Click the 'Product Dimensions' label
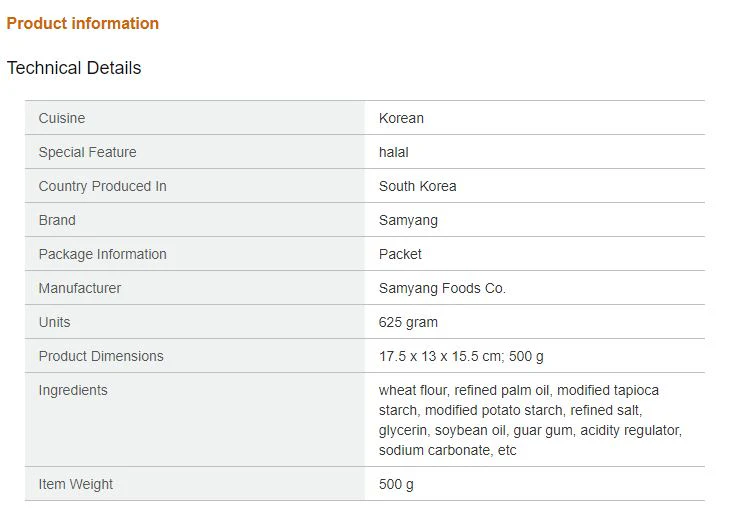The image size is (738, 519). tap(101, 356)
